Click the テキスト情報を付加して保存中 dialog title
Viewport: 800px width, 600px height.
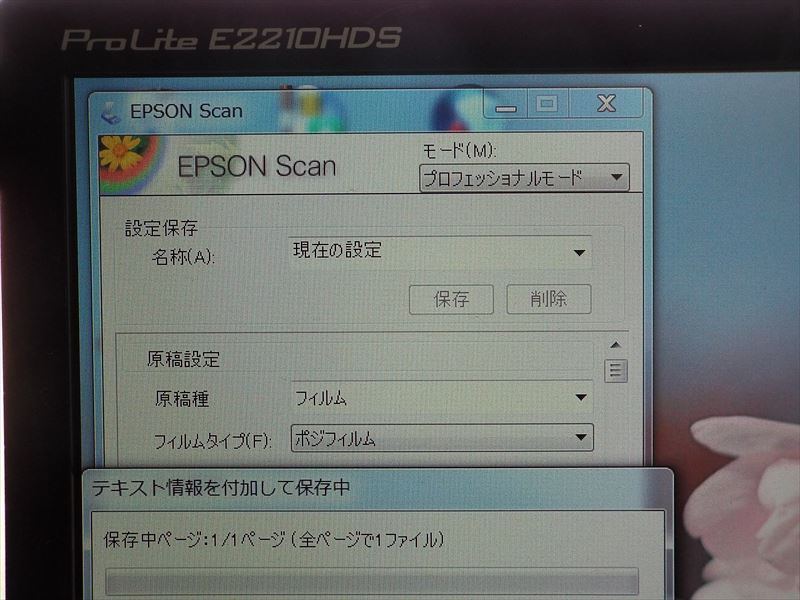pos(220,488)
